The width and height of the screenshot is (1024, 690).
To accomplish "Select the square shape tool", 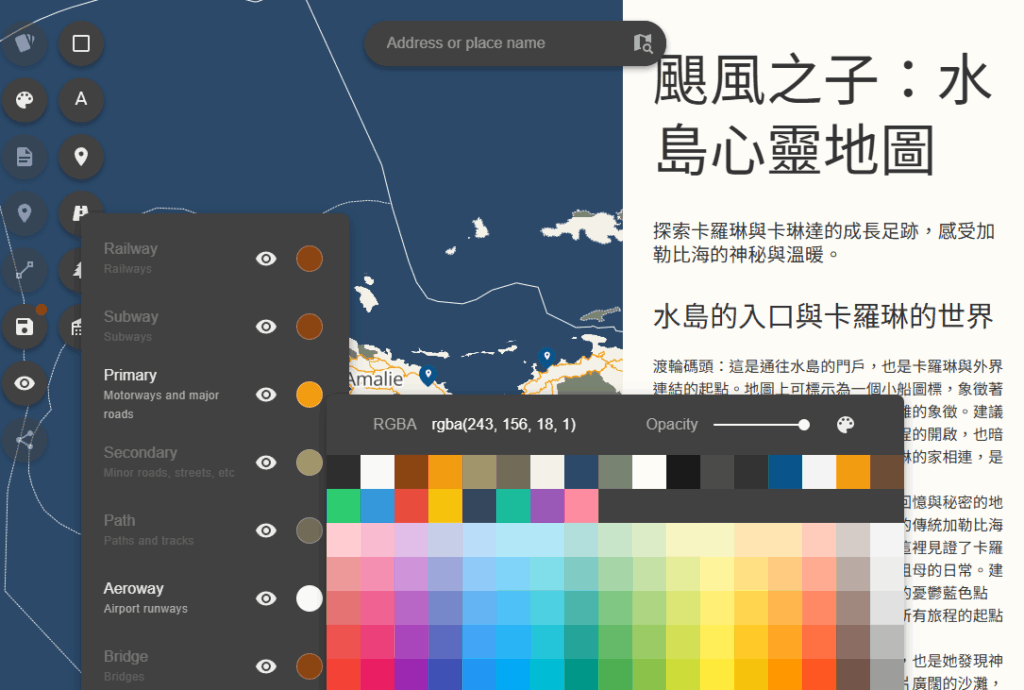I will click(x=81, y=43).
